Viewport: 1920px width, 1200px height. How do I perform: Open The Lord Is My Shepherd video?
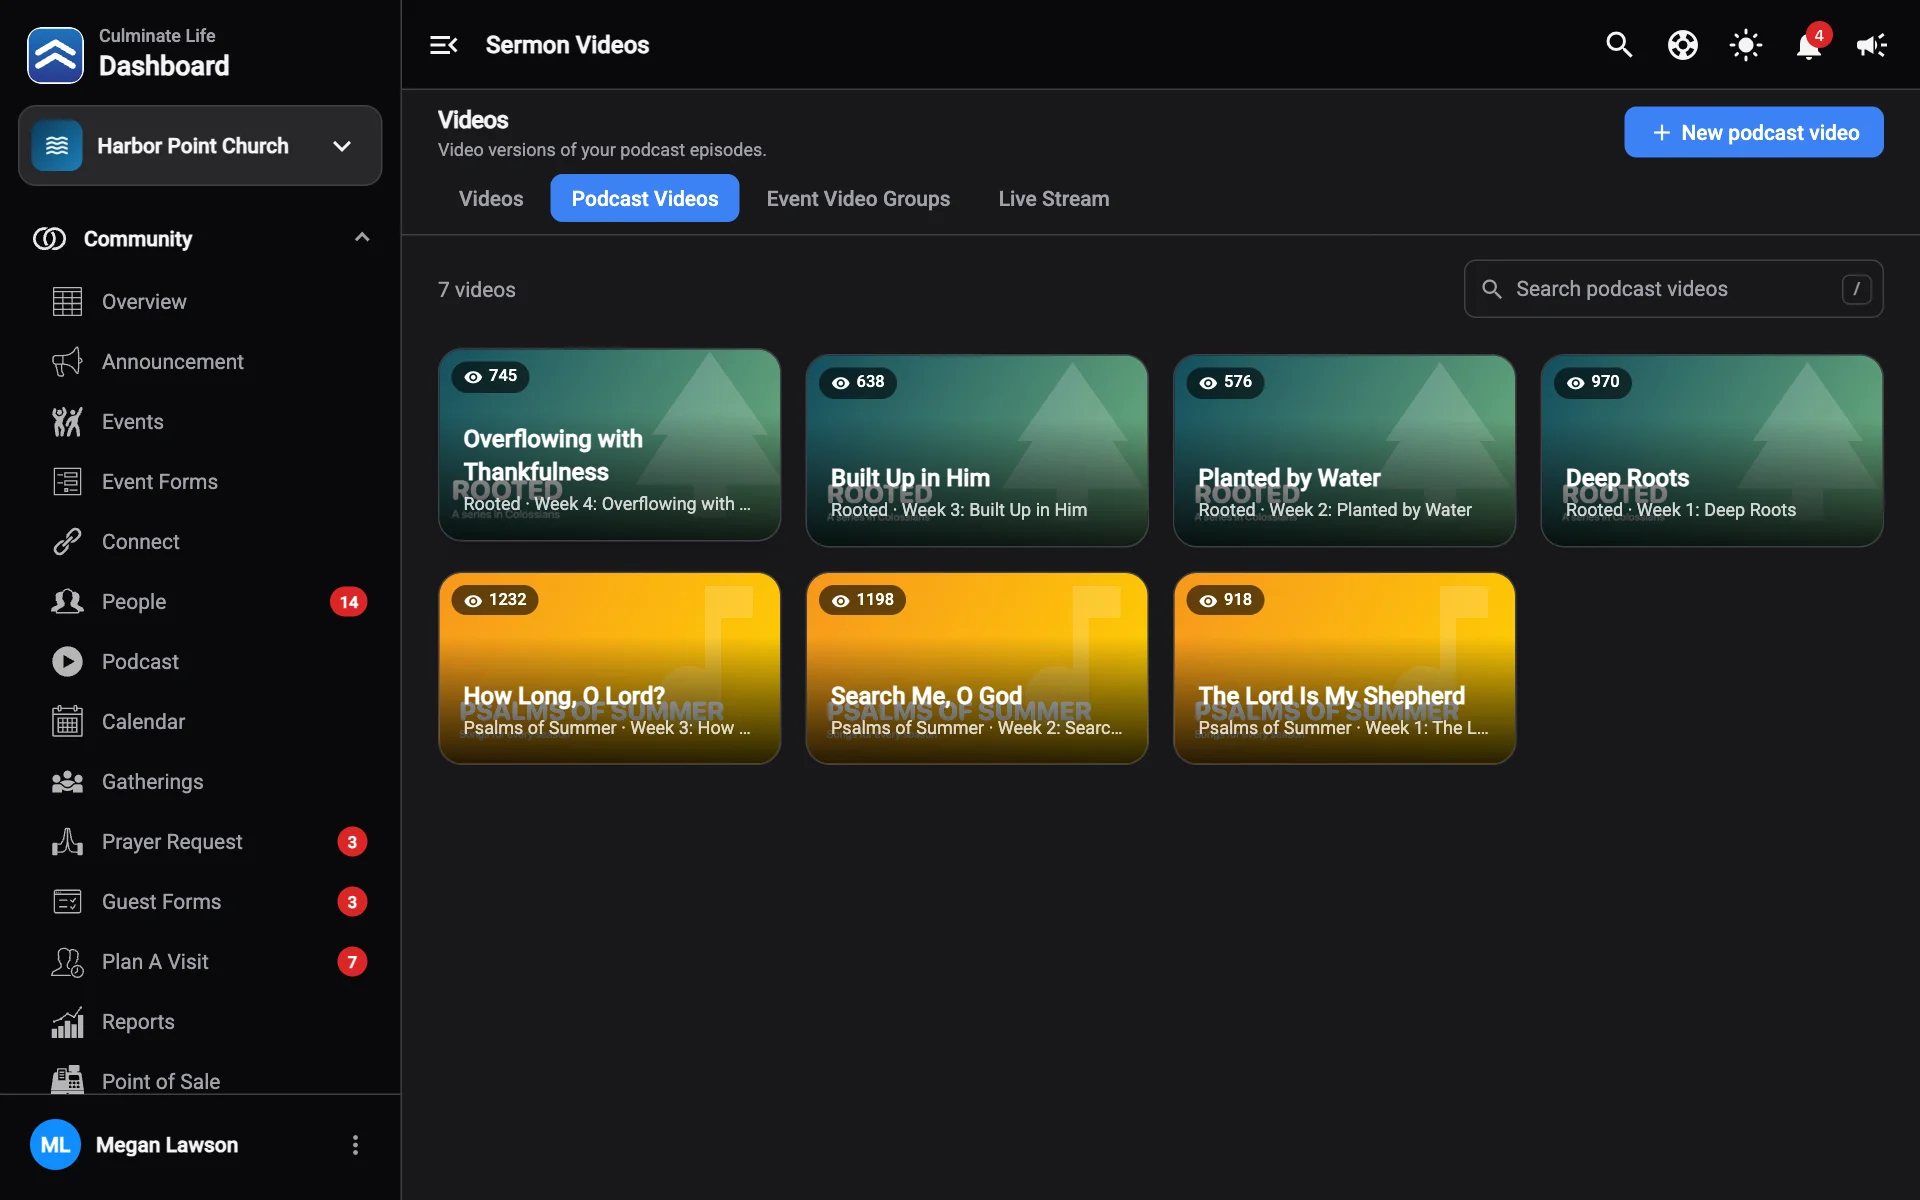1344,668
